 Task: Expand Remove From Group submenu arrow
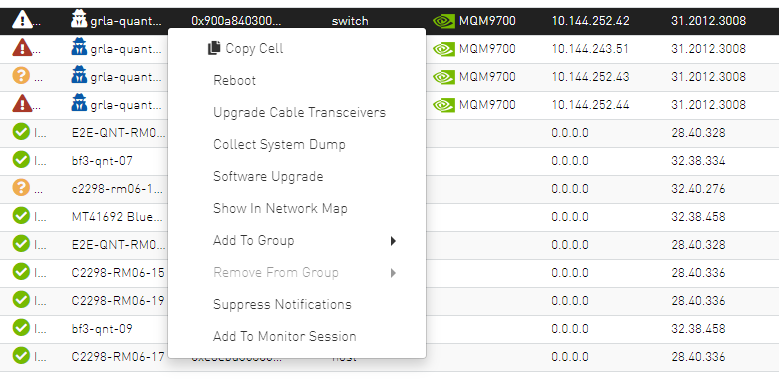click(393, 273)
